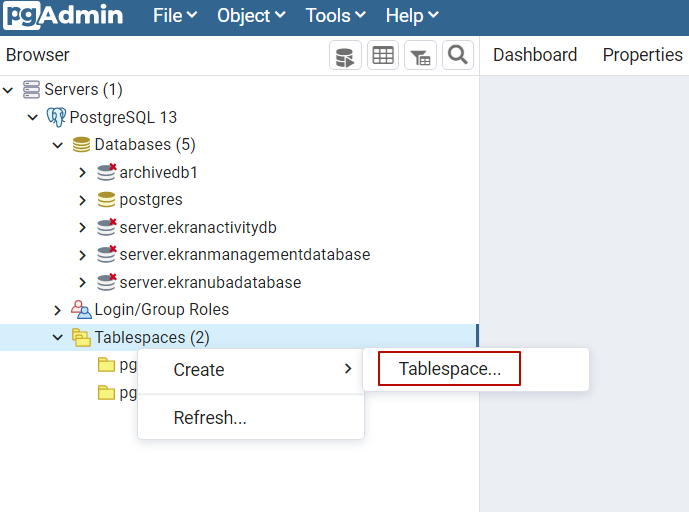Expand the Login/Group Roles node
This screenshot has height=512, width=689.
[x=58, y=310]
